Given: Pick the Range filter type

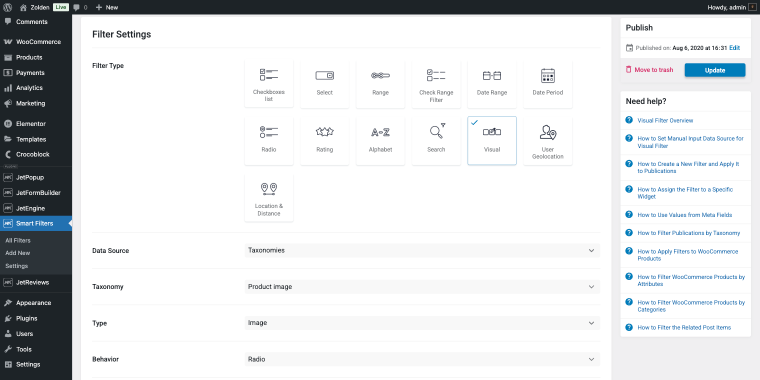Looking at the screenshot, I should (x=380, y=84).
